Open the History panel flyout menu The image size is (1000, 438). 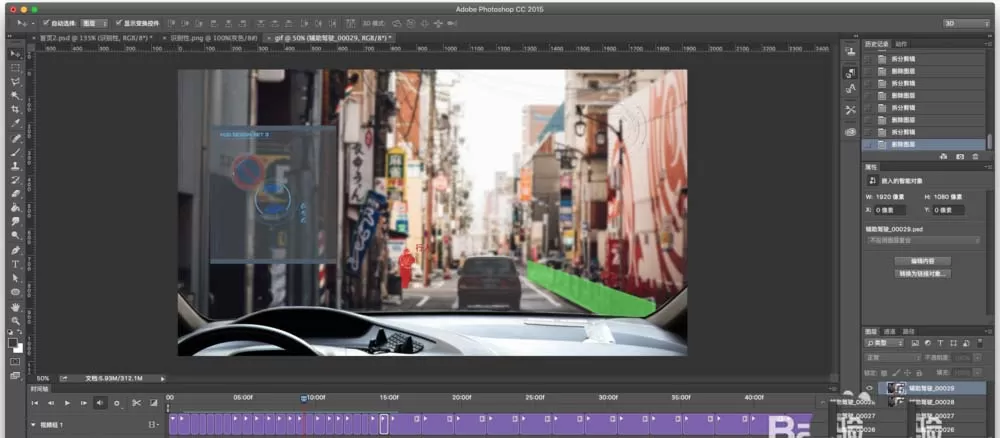988,44
